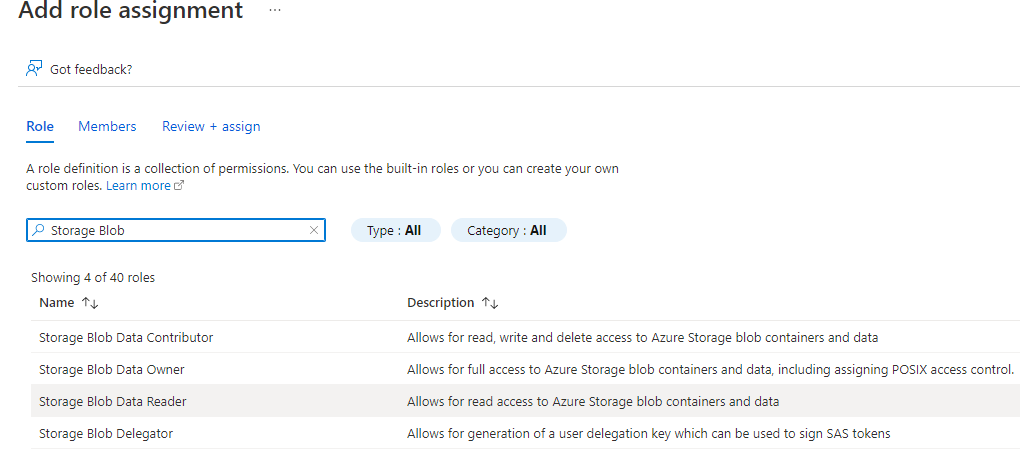
Task: Select the Storage Blob Data Contributor role
Action: pos(126,337)
